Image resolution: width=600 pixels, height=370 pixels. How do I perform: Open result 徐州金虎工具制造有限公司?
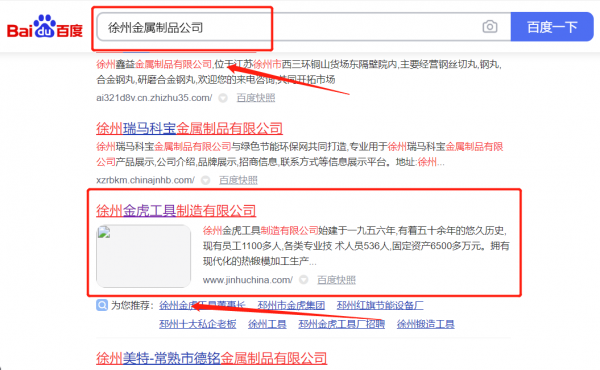click(x=176, y=210)
